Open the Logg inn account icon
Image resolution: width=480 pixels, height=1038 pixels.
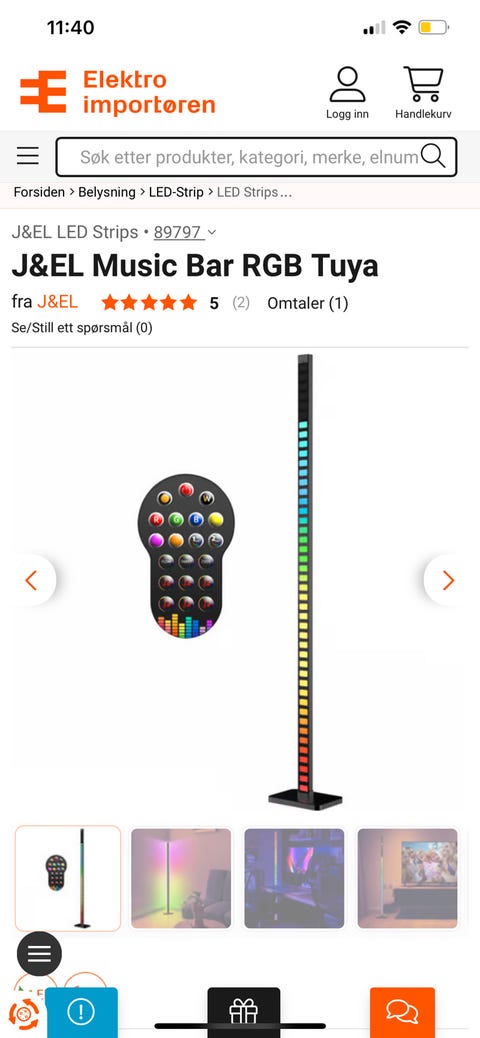pos(347,93)
